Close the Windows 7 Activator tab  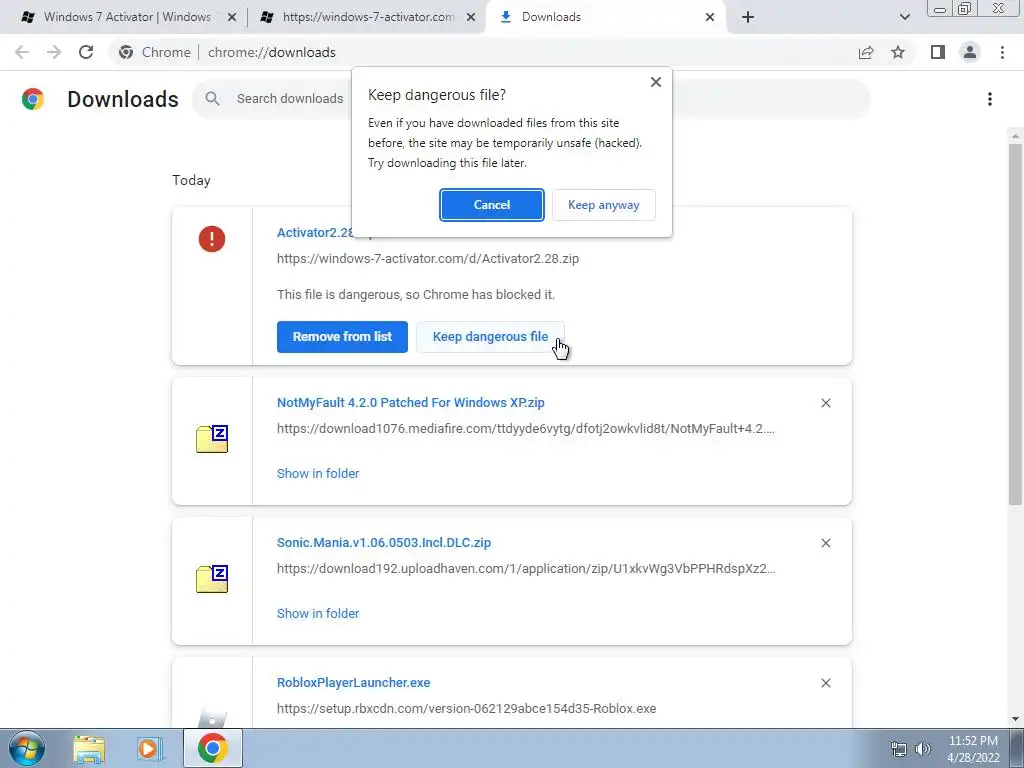(232, 17)
